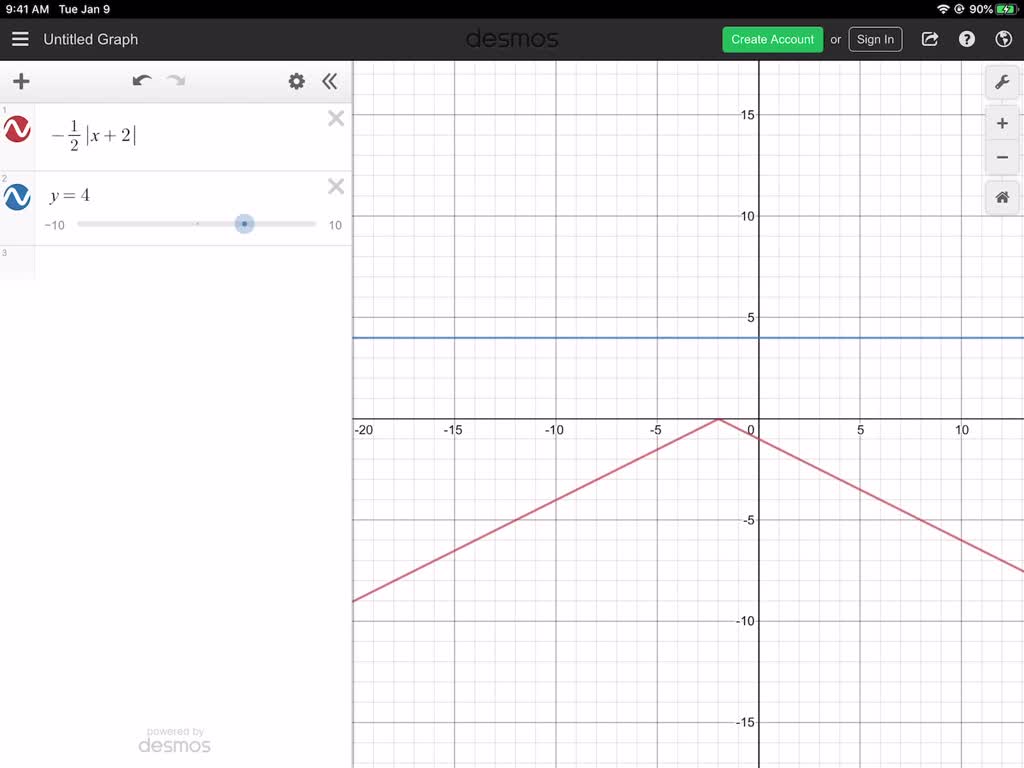
Task: Open Desmos help with the question mark icon
Action: click(966, 39)
